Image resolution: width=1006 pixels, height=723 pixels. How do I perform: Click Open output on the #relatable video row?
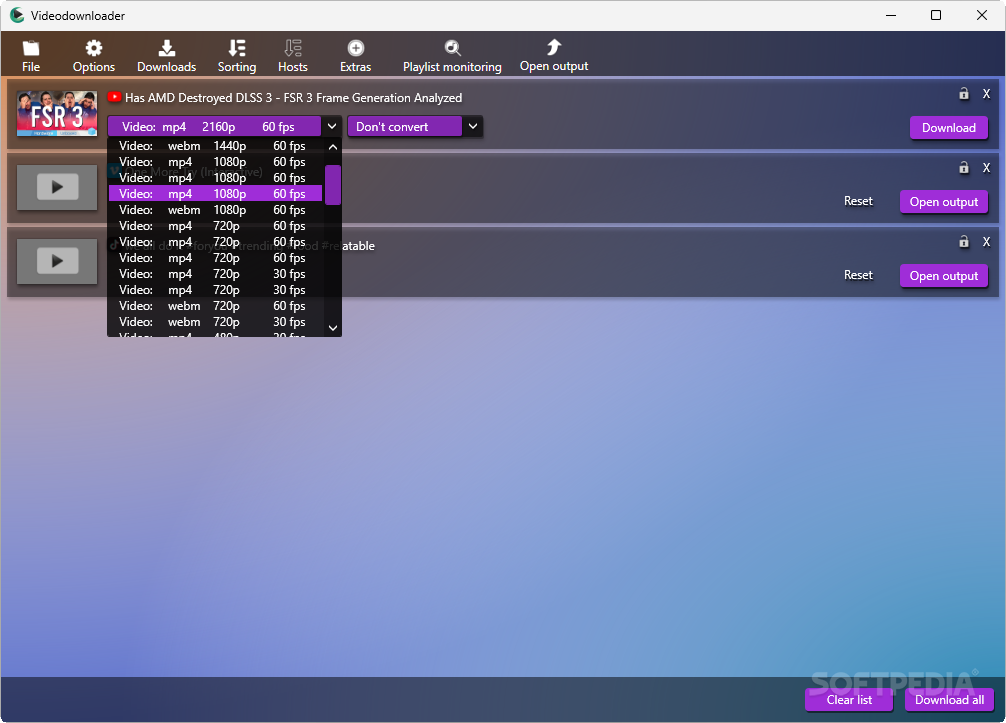pyautogui.click(x=944, y=276)
